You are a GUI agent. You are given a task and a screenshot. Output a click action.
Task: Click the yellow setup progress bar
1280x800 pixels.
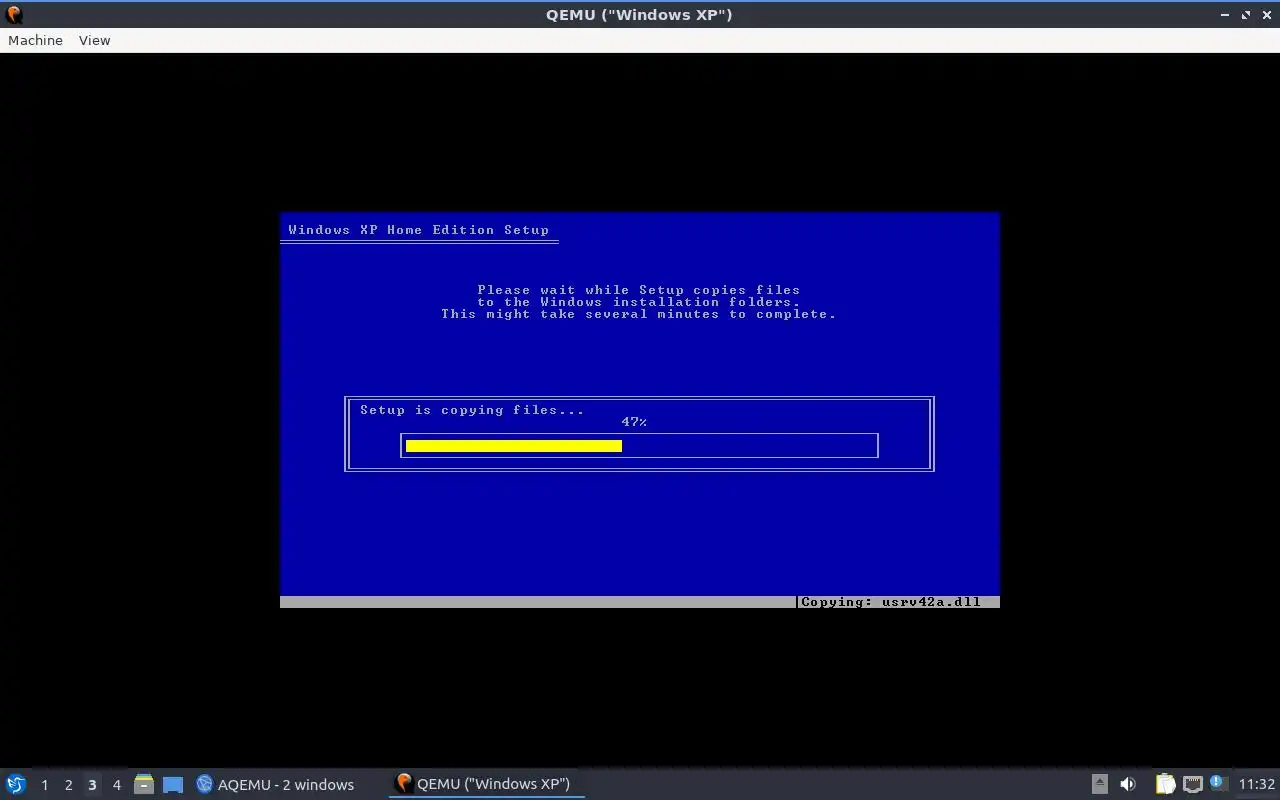tap(514, 446)
